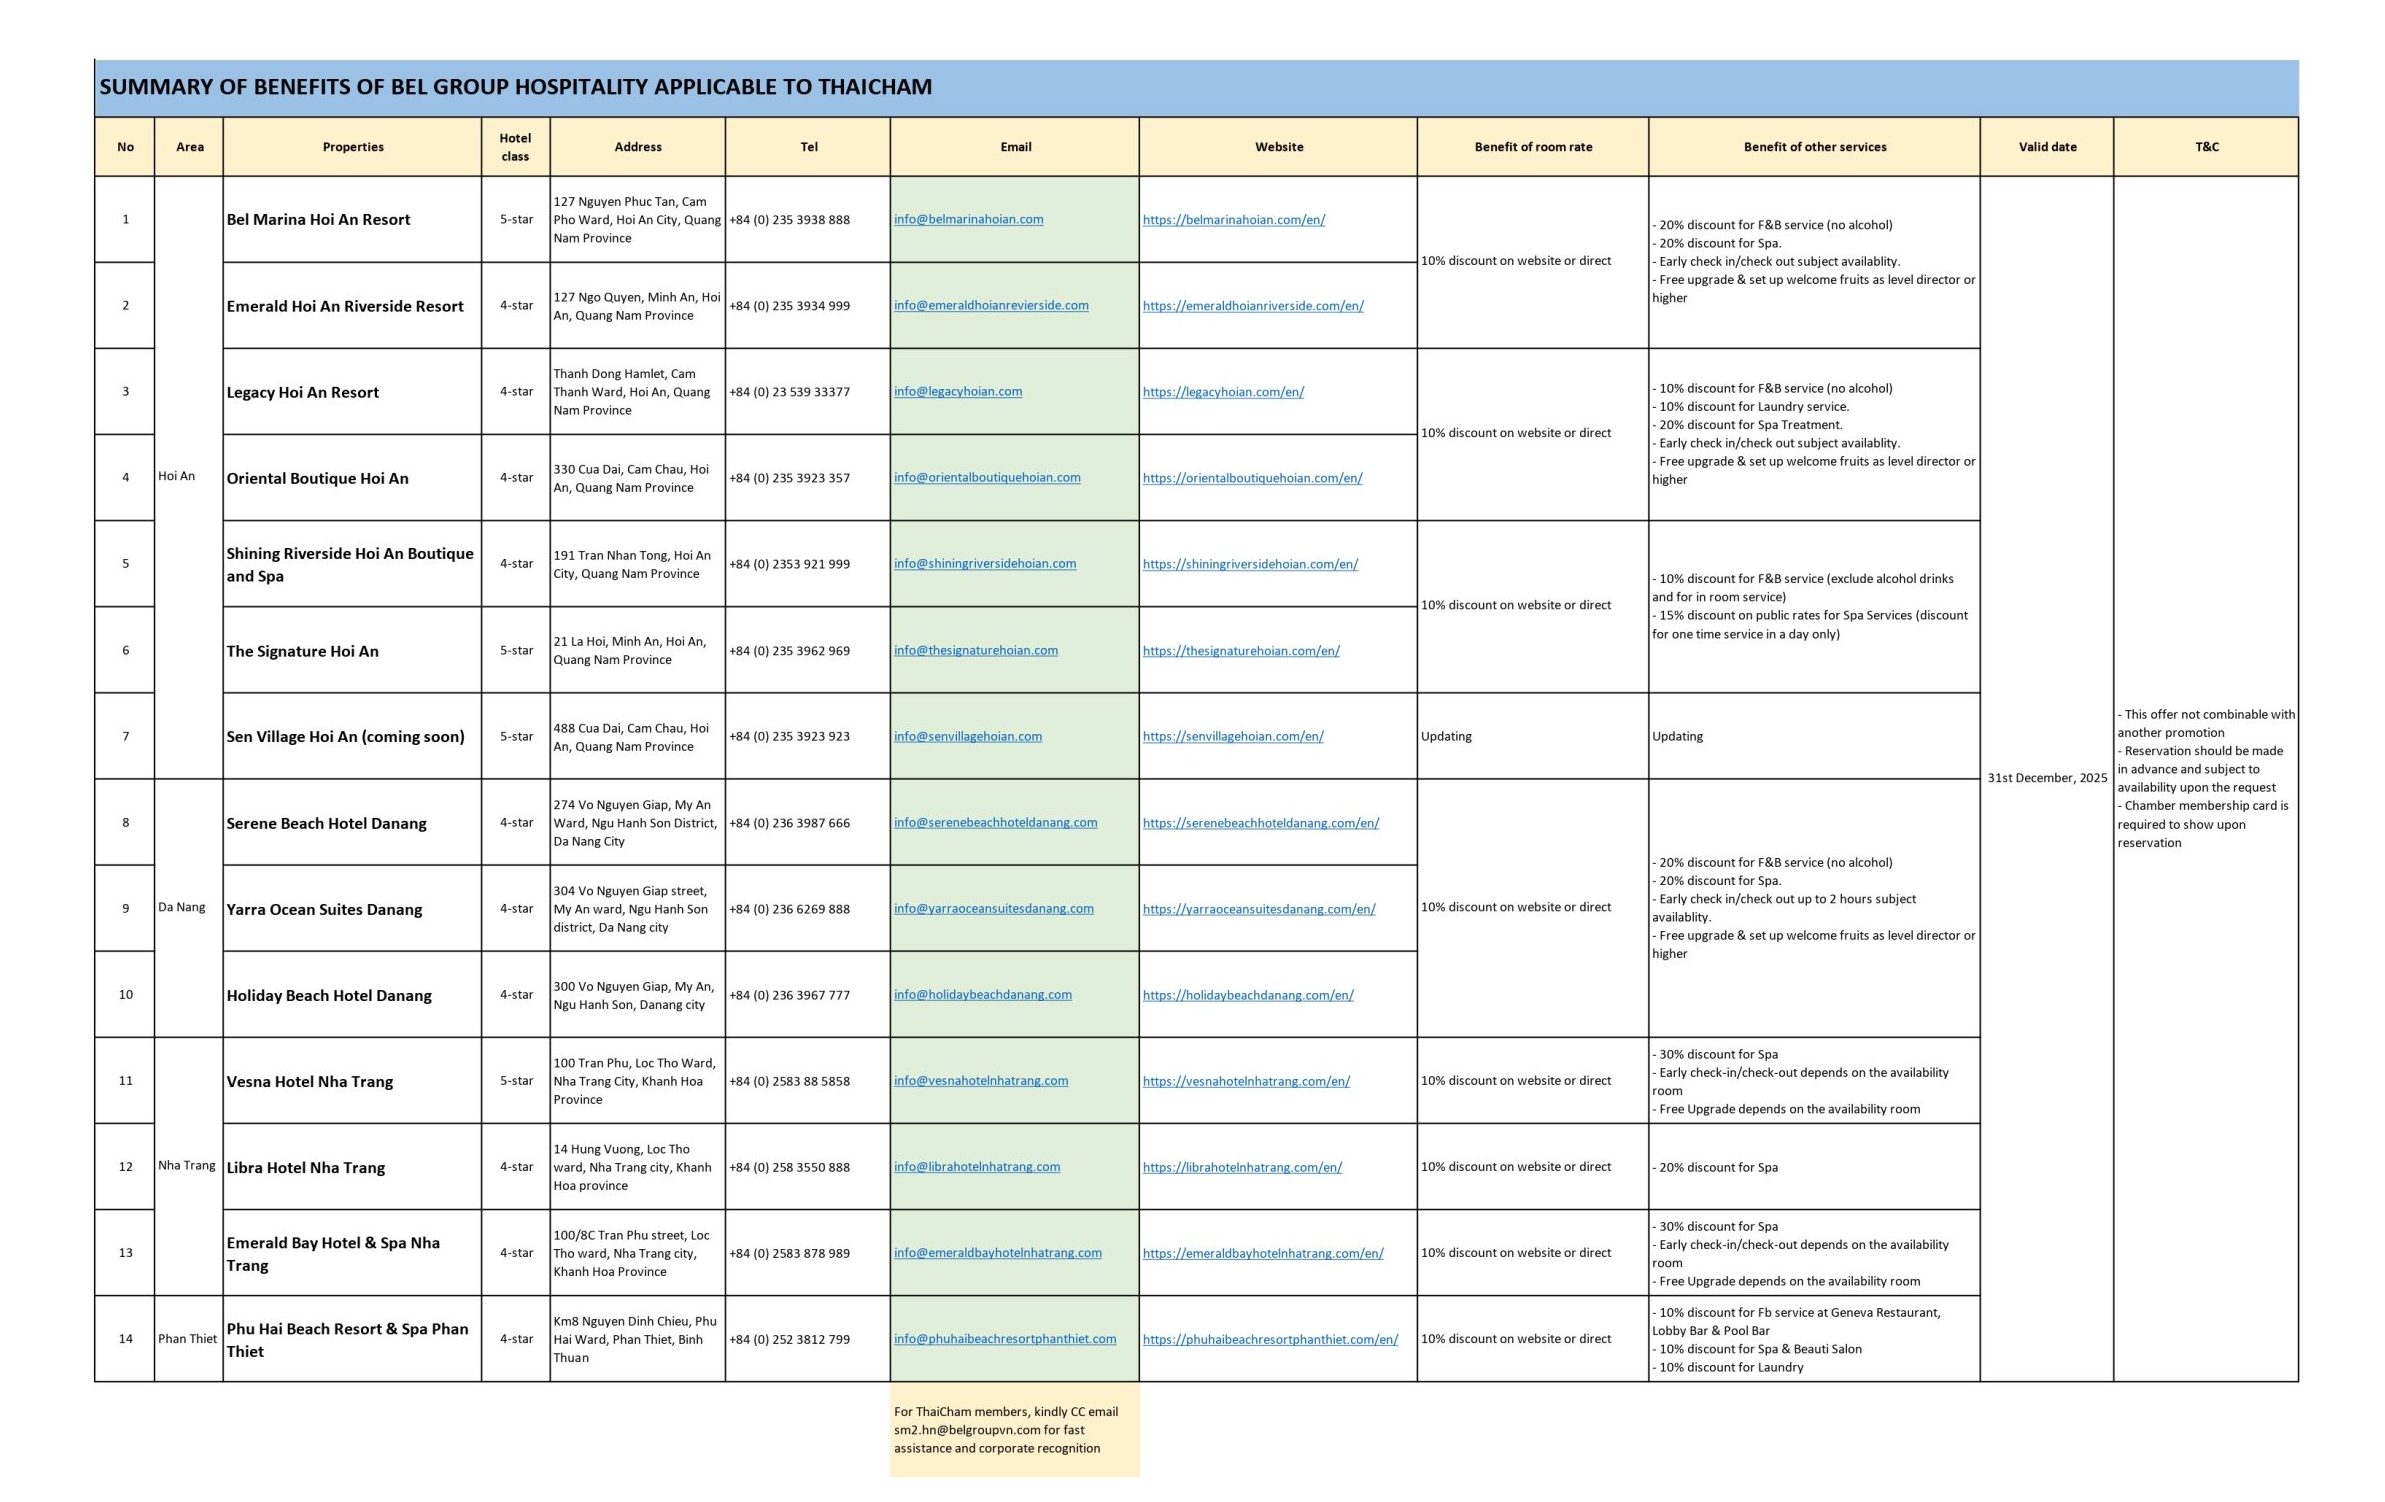The image size is (2385, 1502).
Task: Open https://phuhaibeachresortphanthiet.com/en/ website link
Action: [1270, 1339]
